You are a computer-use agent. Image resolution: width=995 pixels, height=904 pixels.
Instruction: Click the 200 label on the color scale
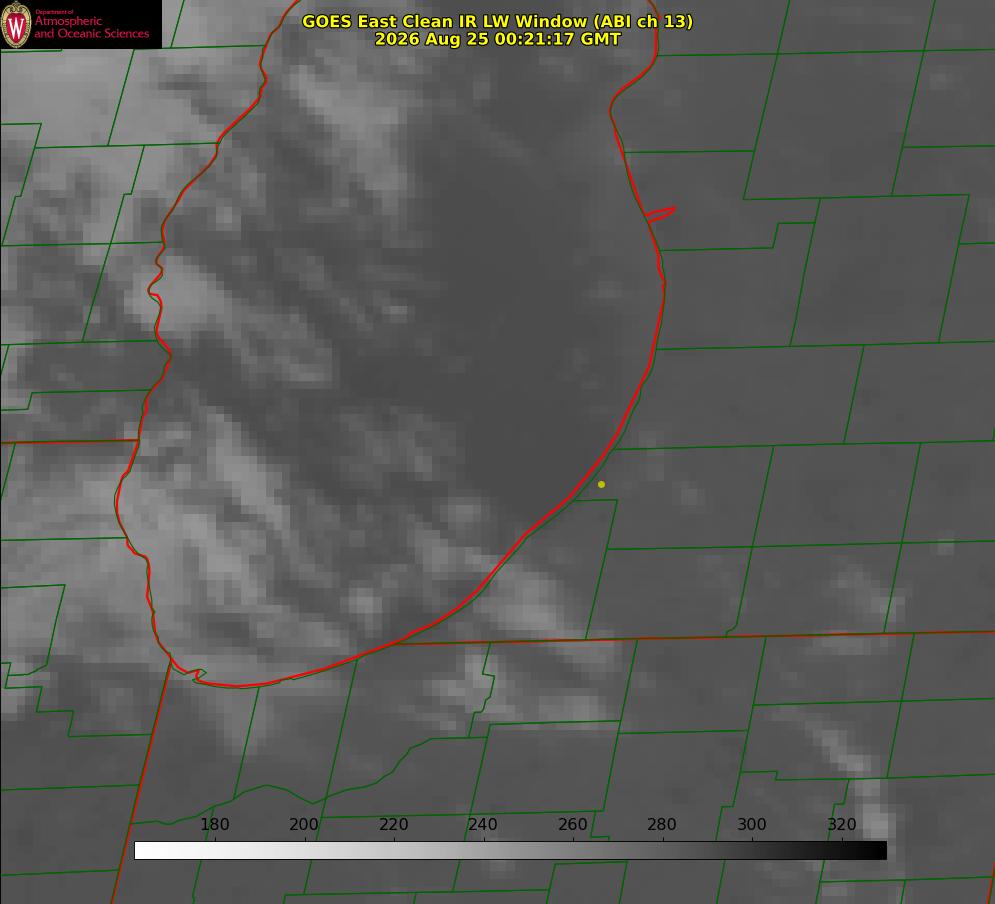(x=304, y=824)
